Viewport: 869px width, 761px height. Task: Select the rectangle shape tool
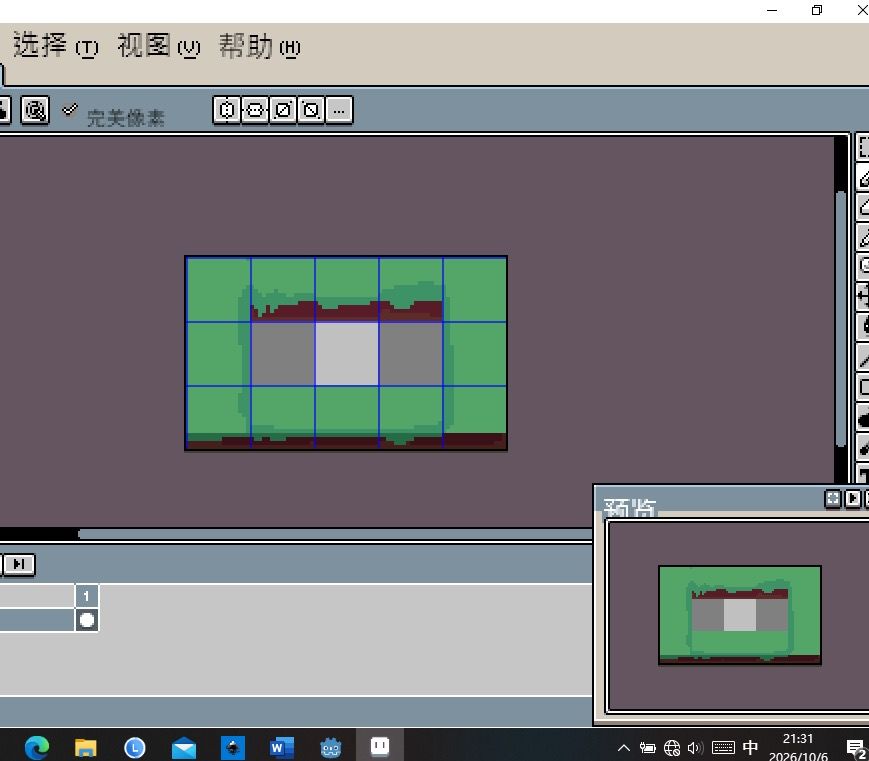tap(863, 387)
